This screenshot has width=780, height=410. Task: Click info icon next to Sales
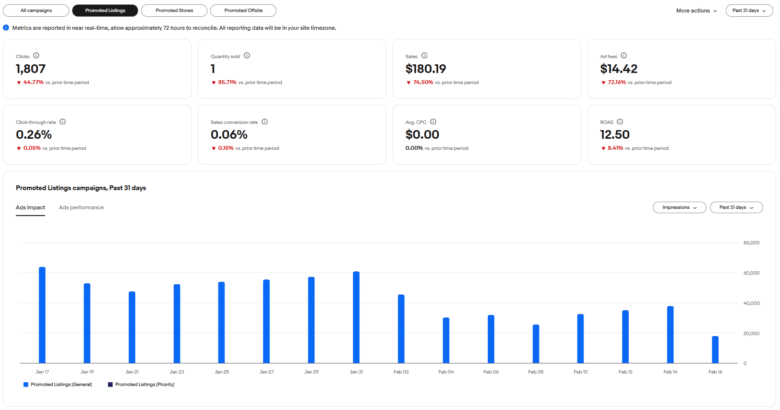[x=424, y=56]
